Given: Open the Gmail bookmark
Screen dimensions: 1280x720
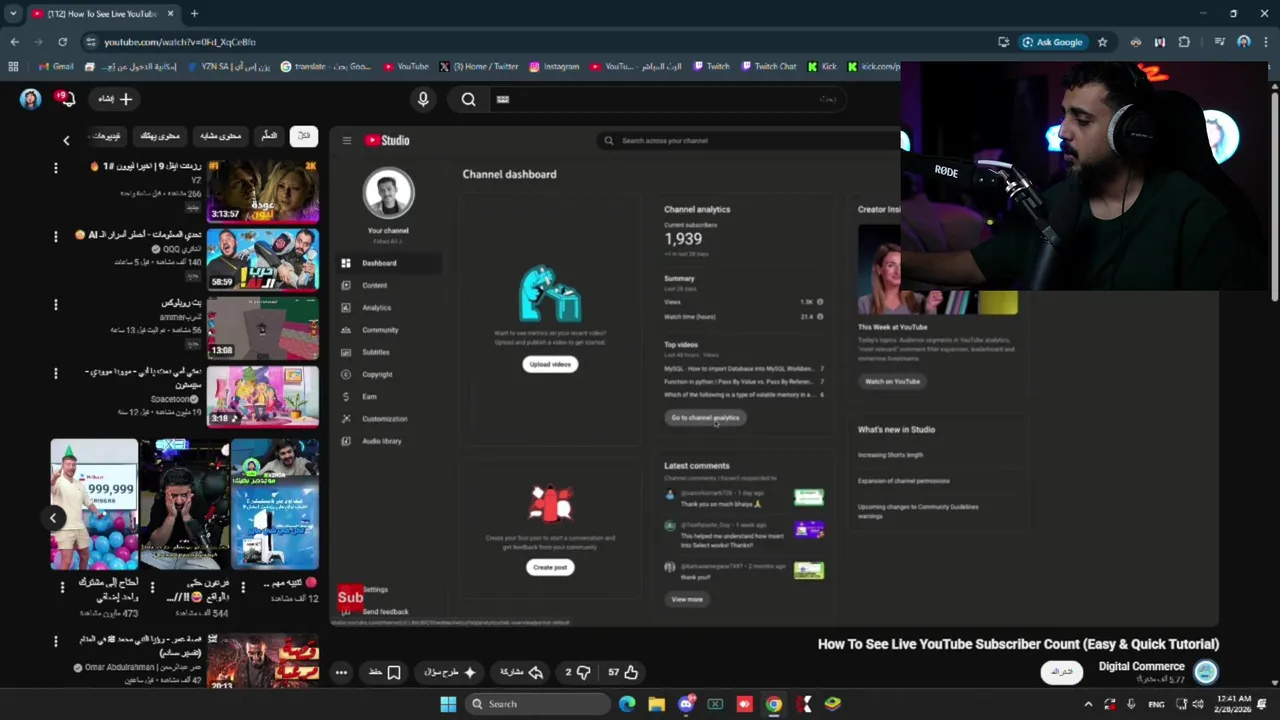Looking at the screenshot, I should 56,67.
